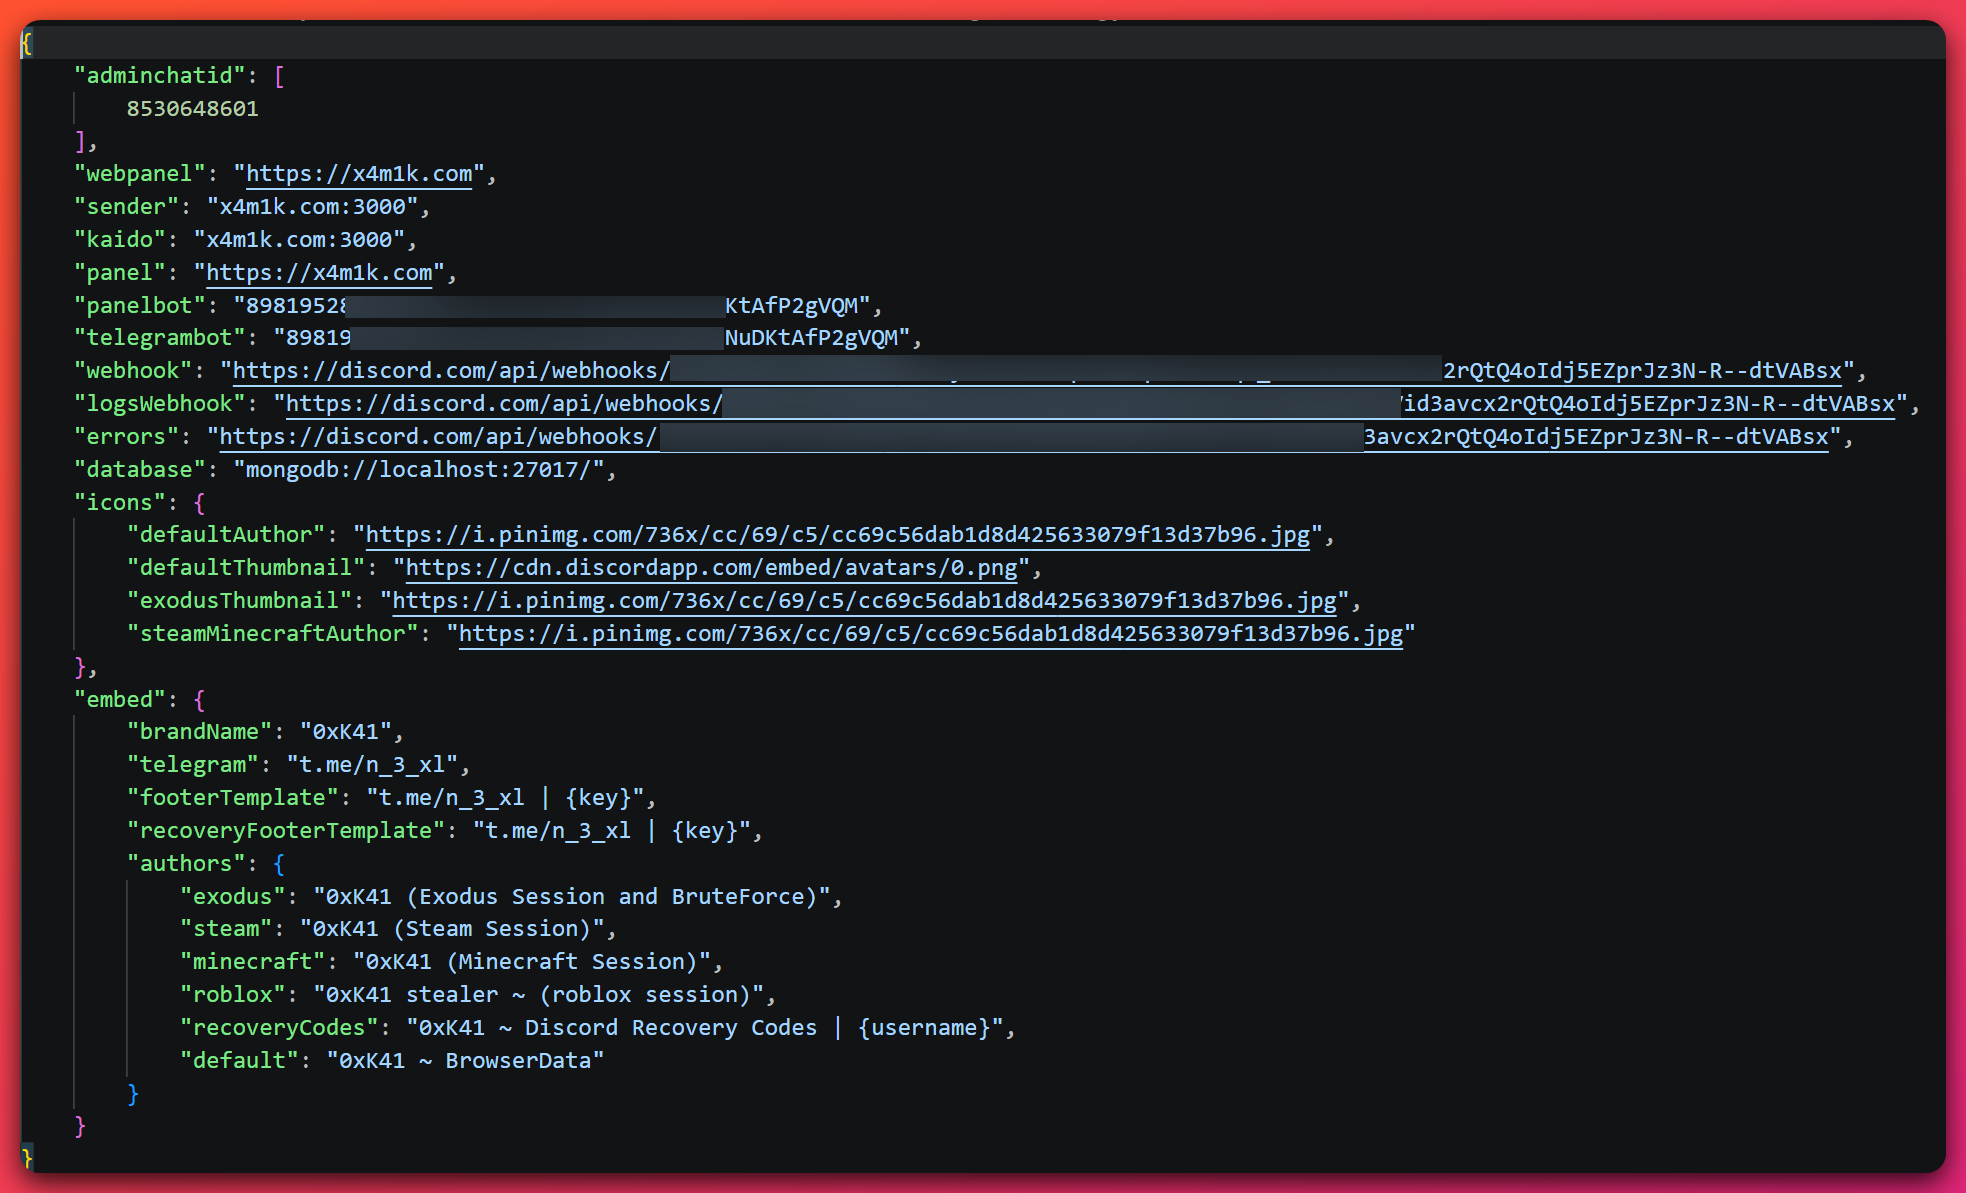
Task: Select the telegram value "t.me/n_3_xl"
Action: (372, 765)
